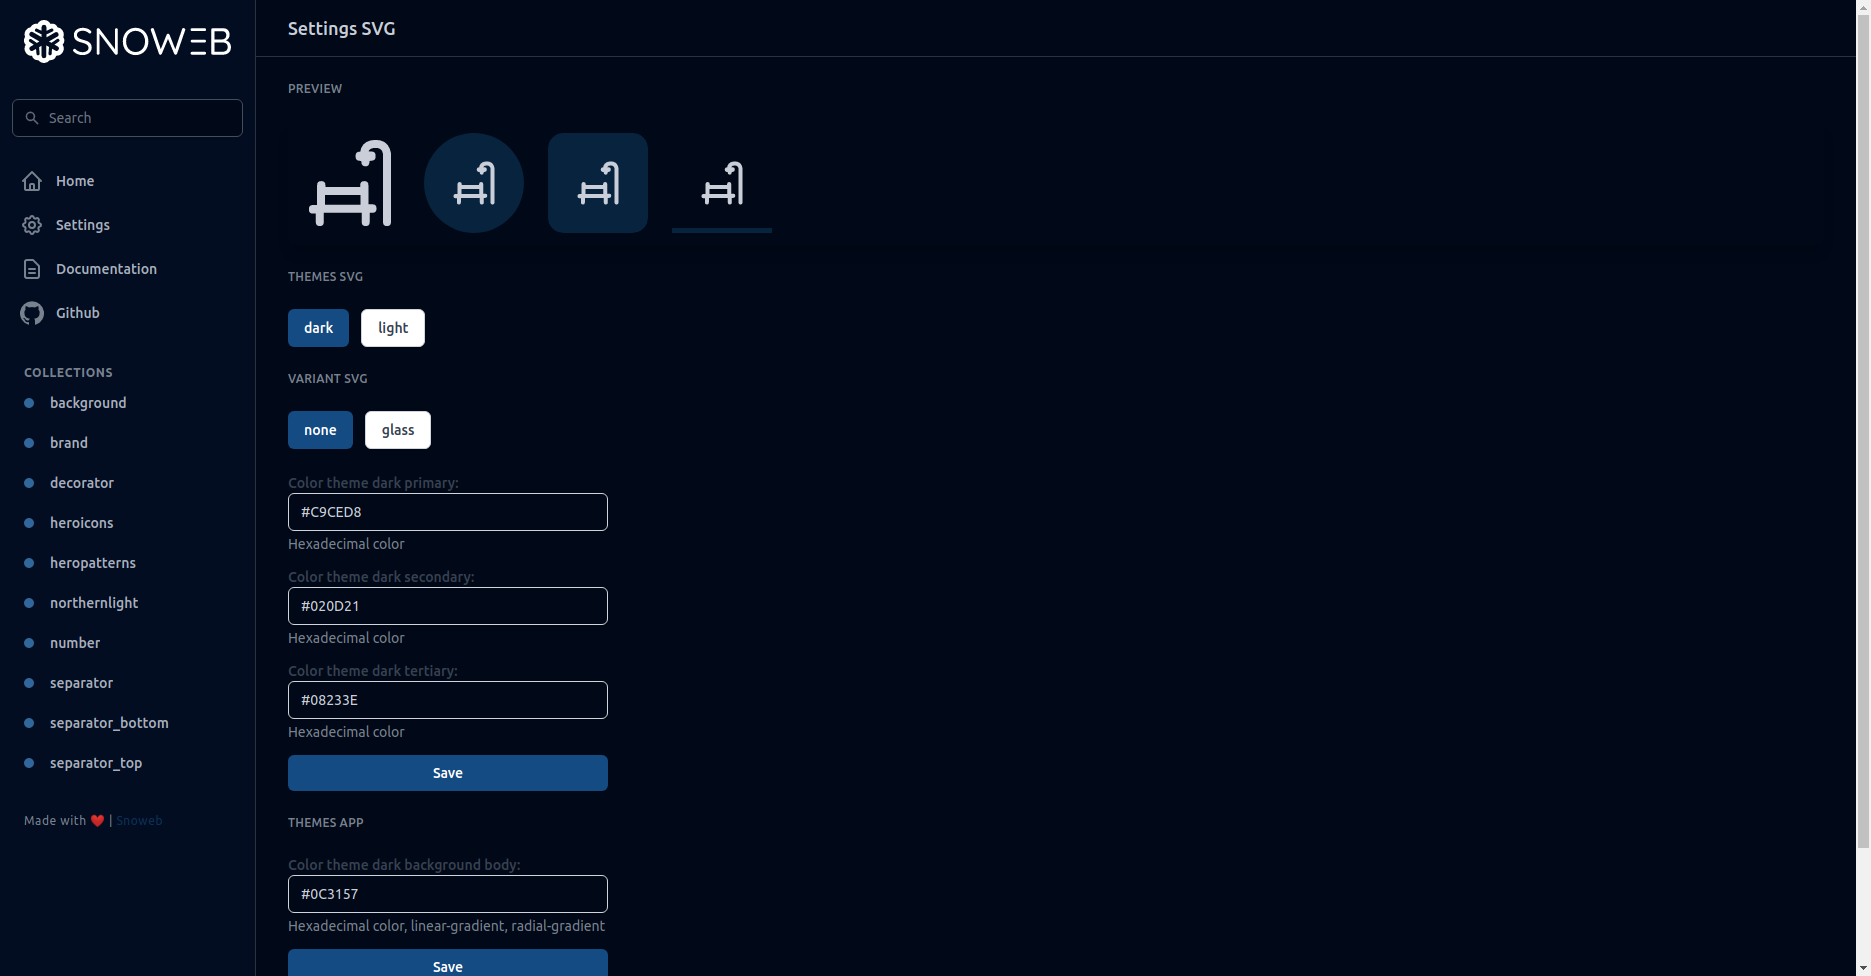Save the SVG theme colors
The image size is (1871, 976).
pyautogui.click(x=447, y=772)
